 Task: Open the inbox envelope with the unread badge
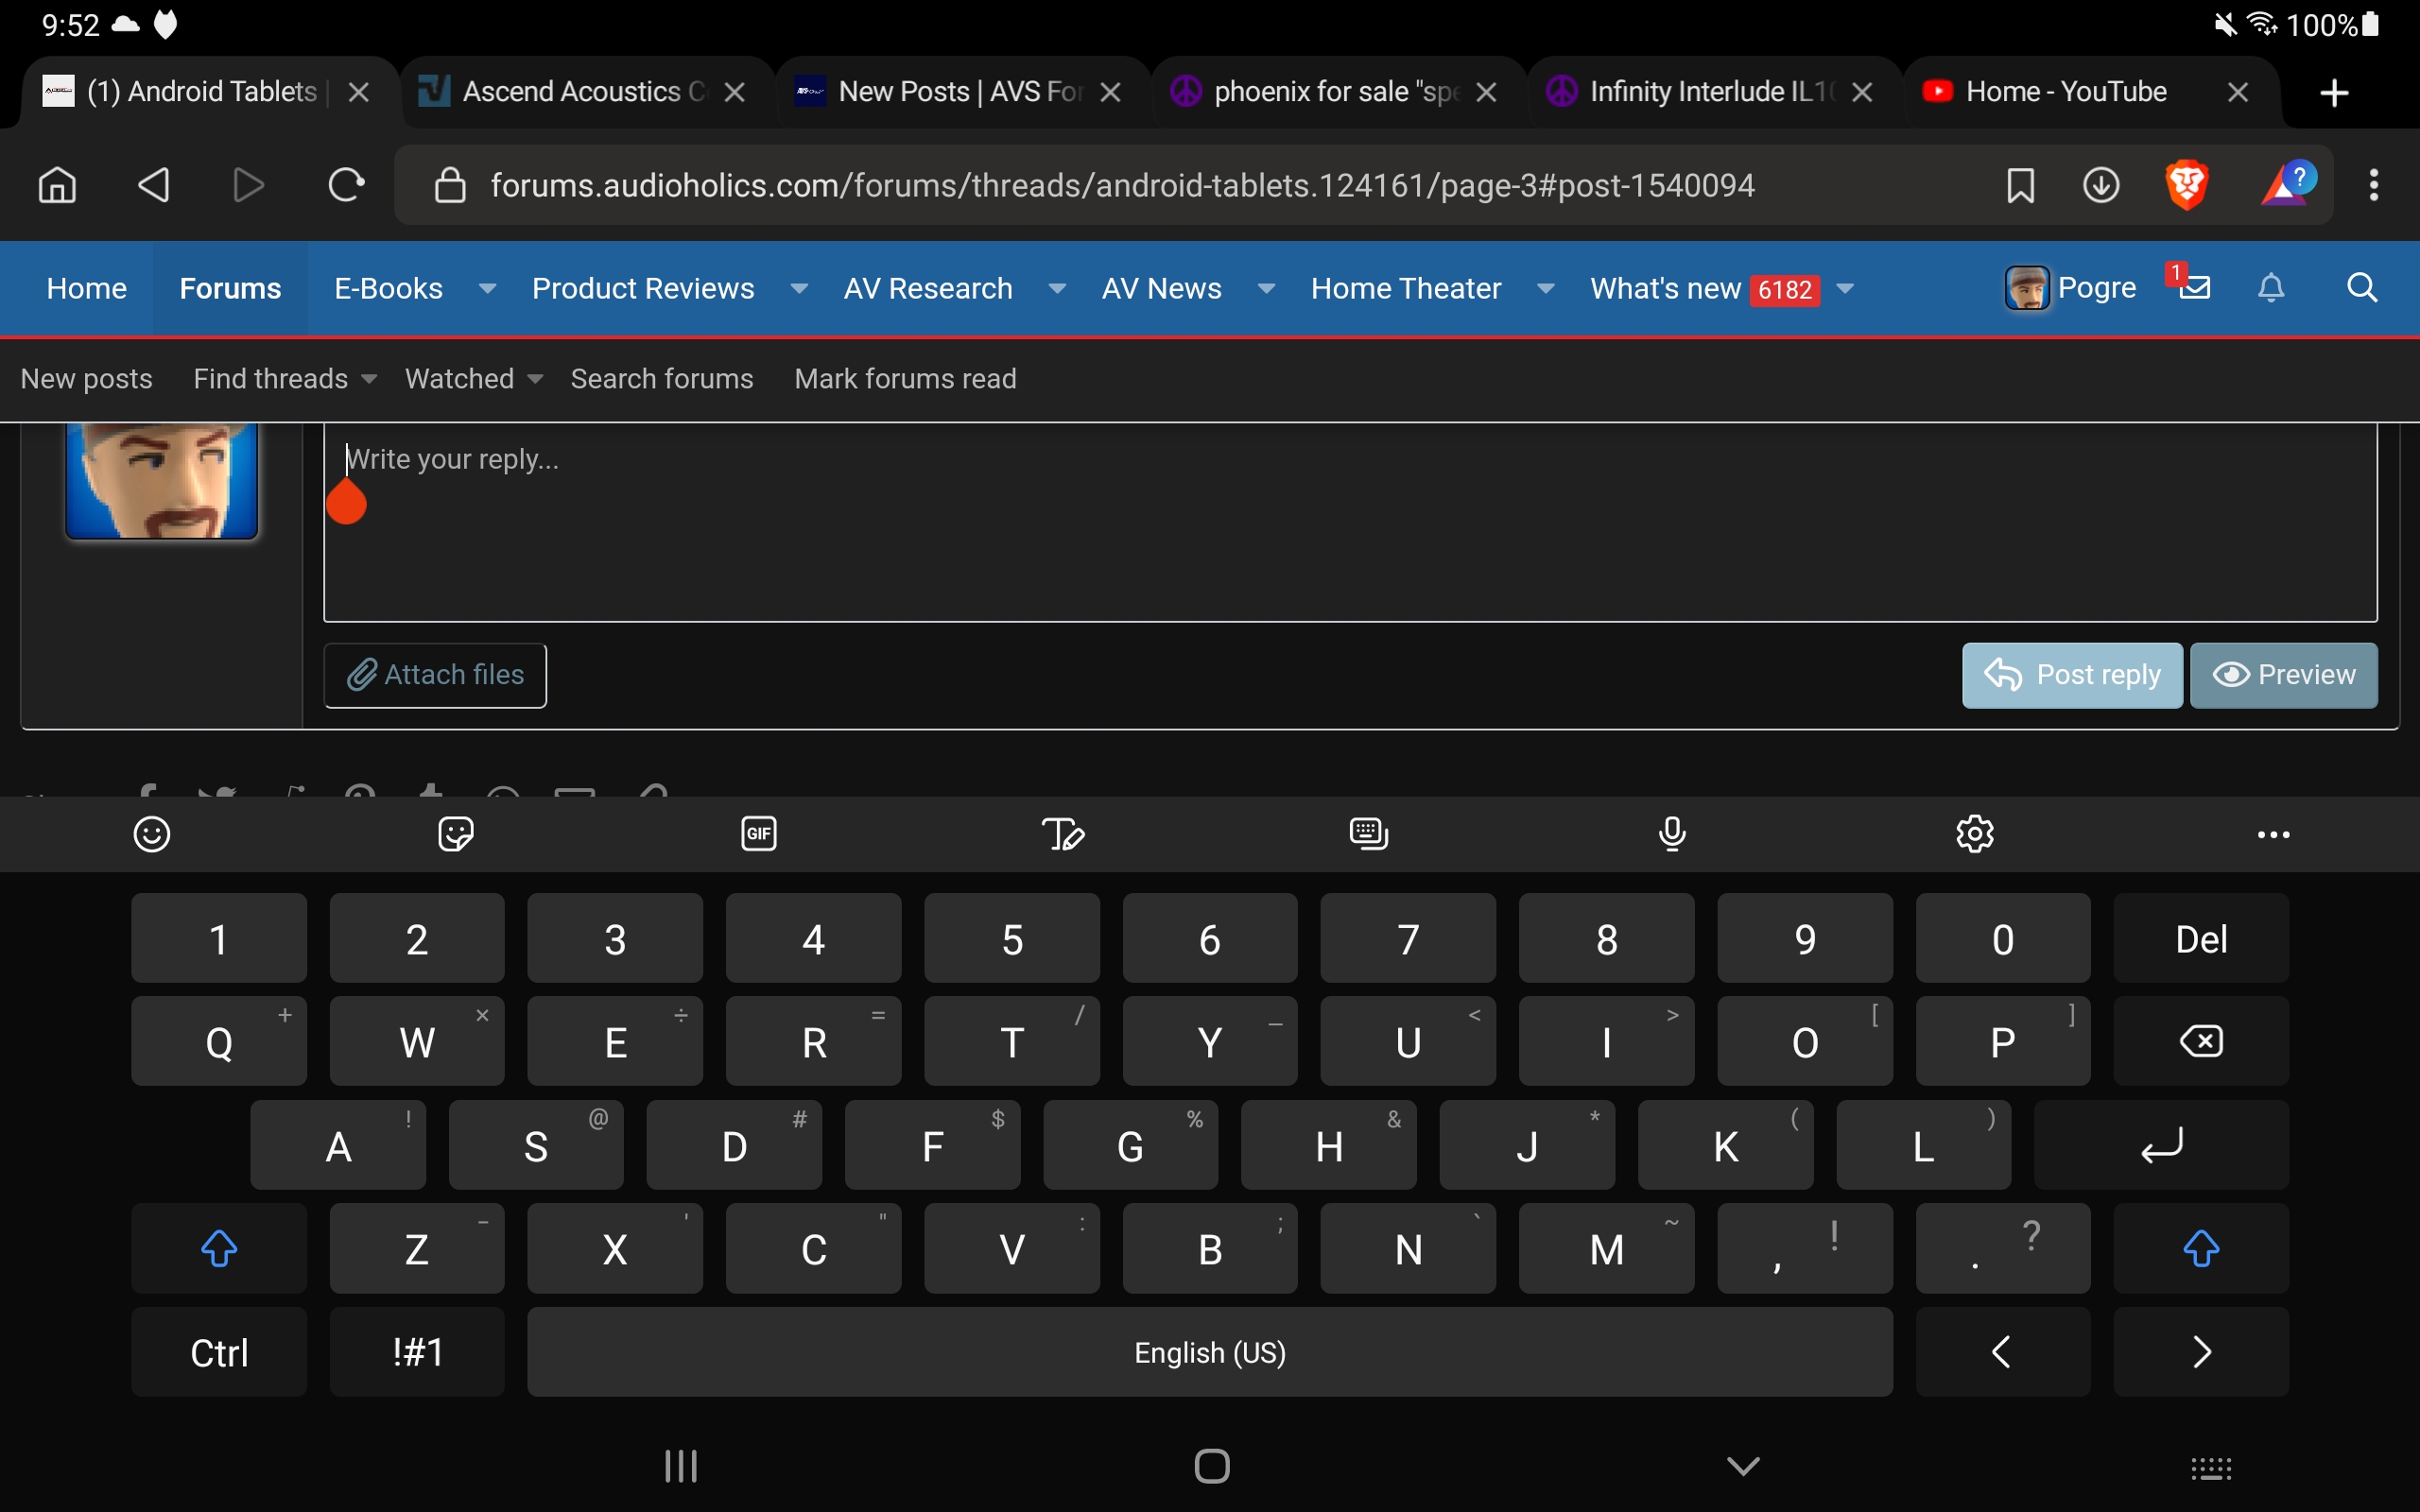click(x=2194, y=288)
